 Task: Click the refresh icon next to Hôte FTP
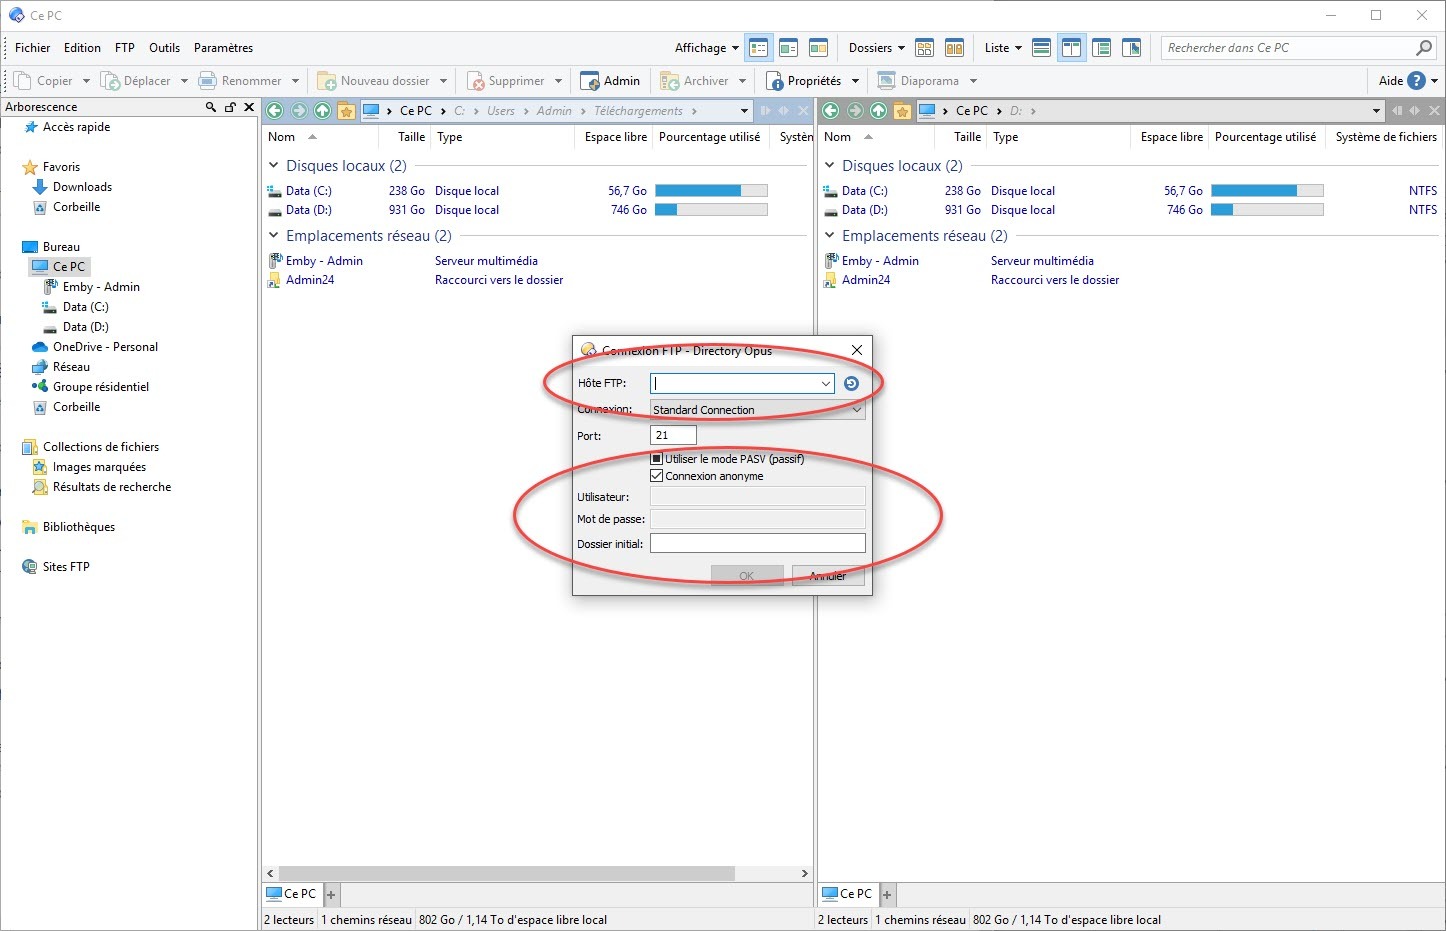(x=851, y=384)
